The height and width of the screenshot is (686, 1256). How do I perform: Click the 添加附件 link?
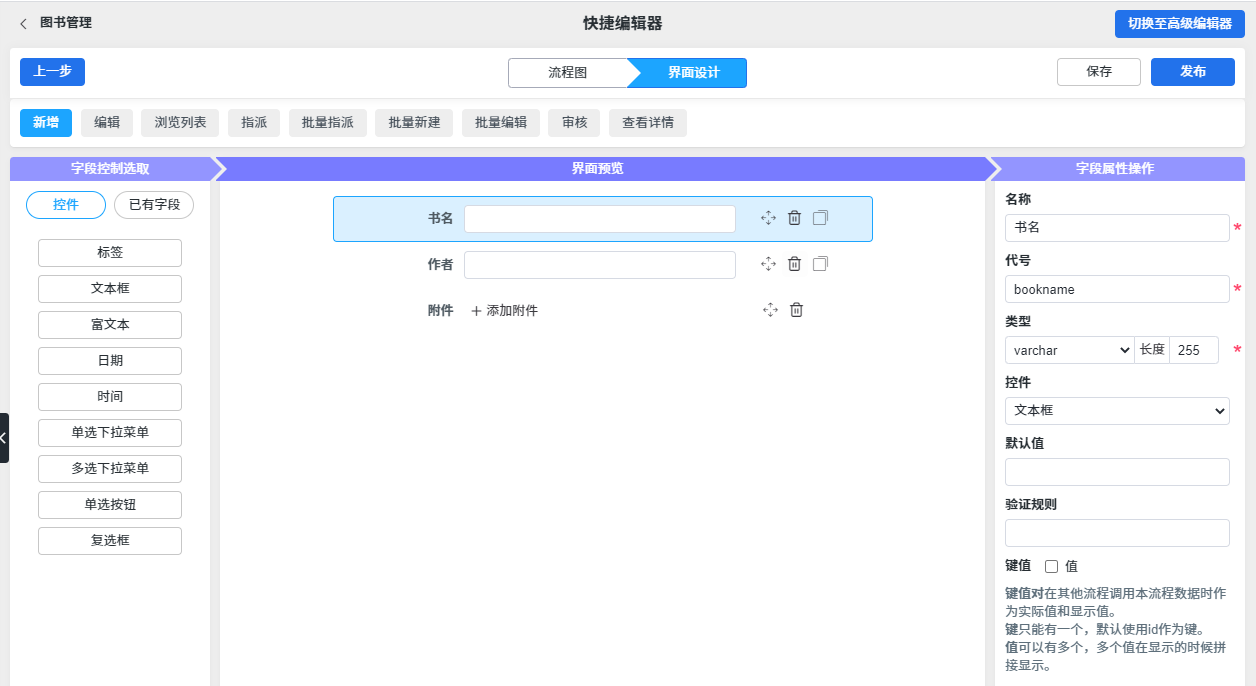(x=504, y=311)
